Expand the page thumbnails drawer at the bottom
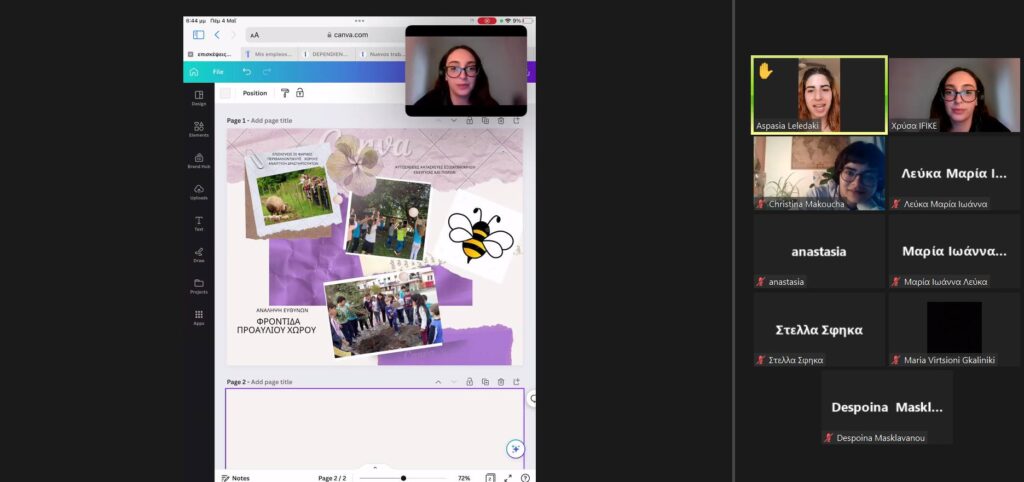 [375, 467]
